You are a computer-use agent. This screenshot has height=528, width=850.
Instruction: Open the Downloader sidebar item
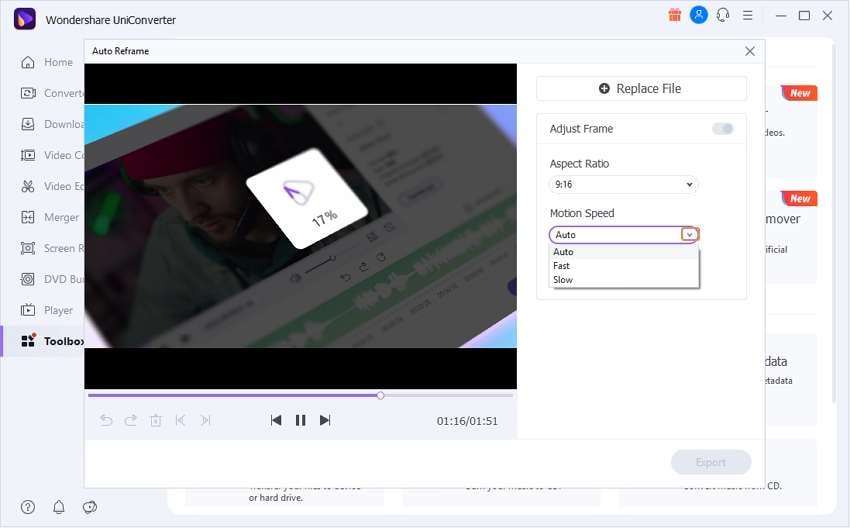pyautogui.click(x=52, y=124)
